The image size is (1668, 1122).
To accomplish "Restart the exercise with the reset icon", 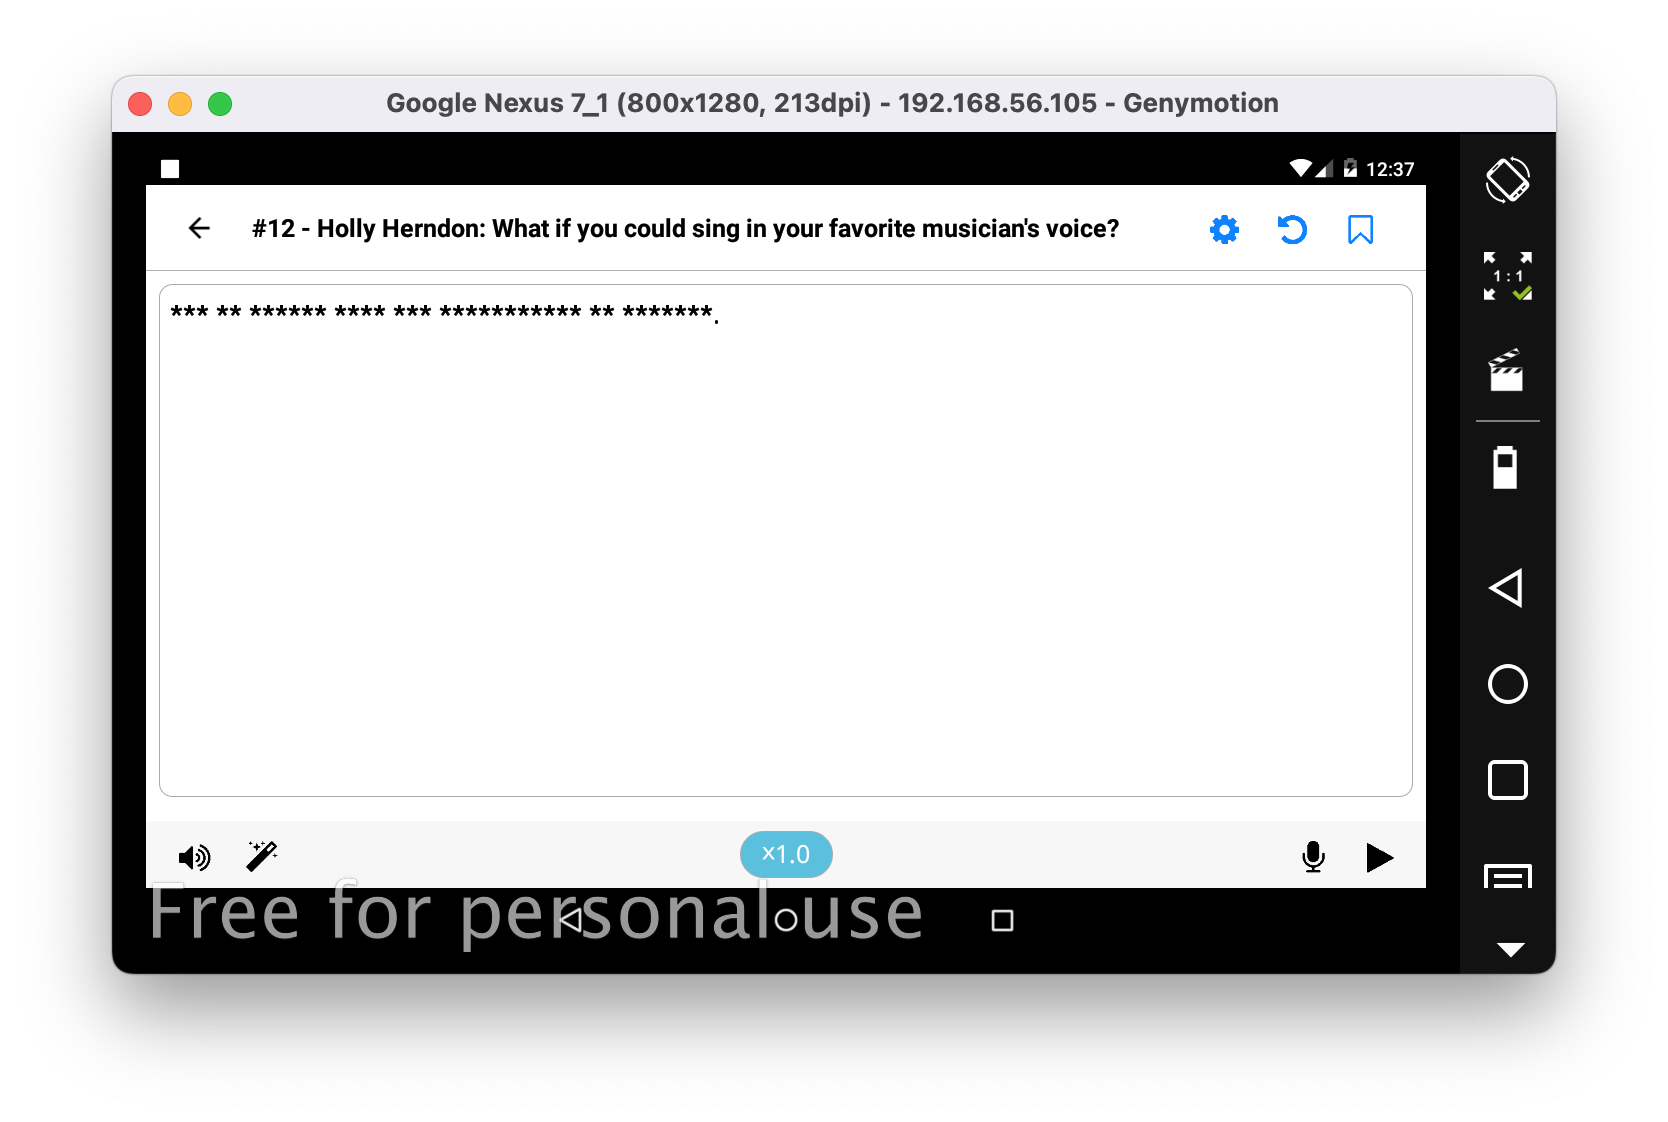I will click(1292, 229).
